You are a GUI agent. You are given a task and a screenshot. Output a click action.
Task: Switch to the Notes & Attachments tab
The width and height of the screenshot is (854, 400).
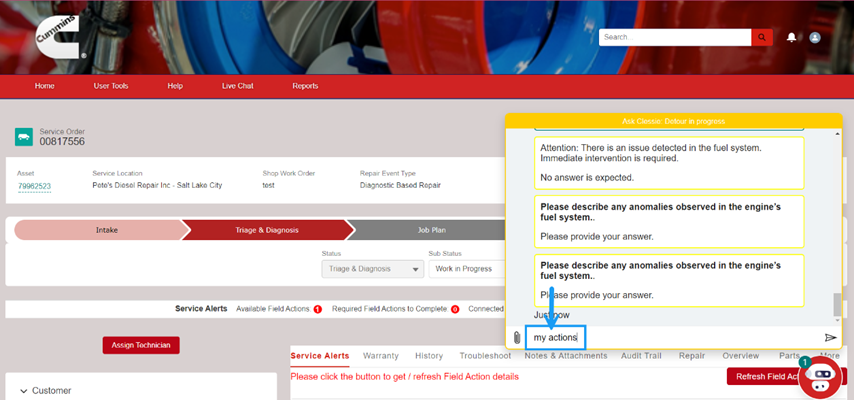click(566, 356)
